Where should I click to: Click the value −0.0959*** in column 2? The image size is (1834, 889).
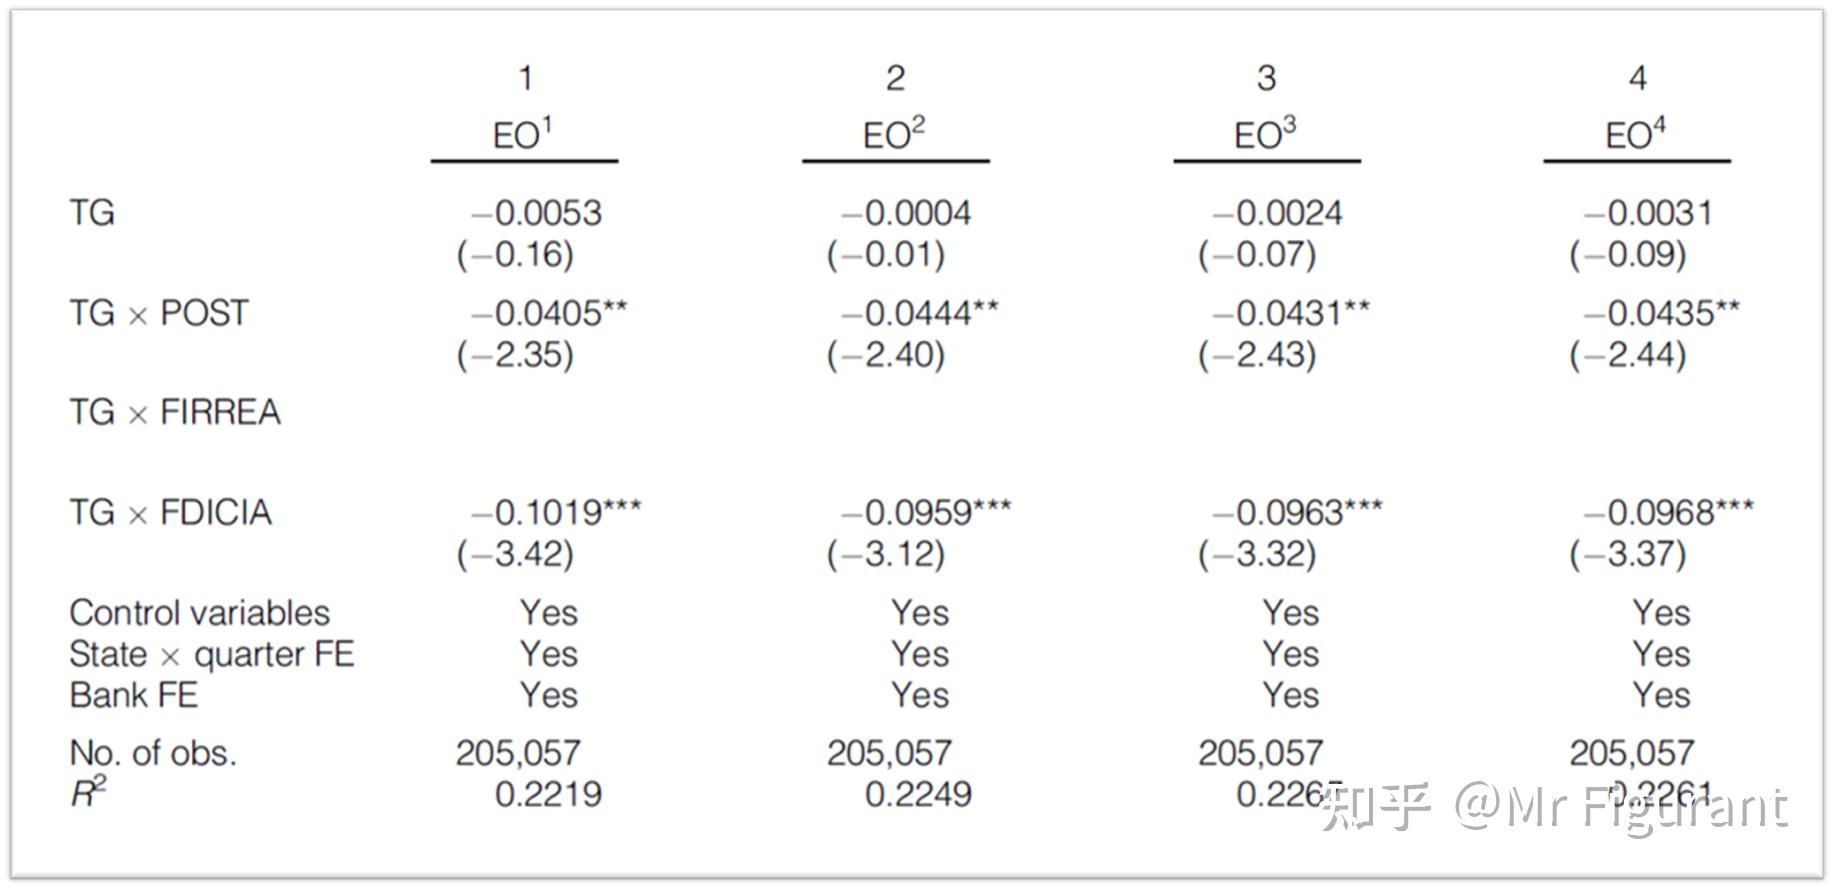coord(925,512)
